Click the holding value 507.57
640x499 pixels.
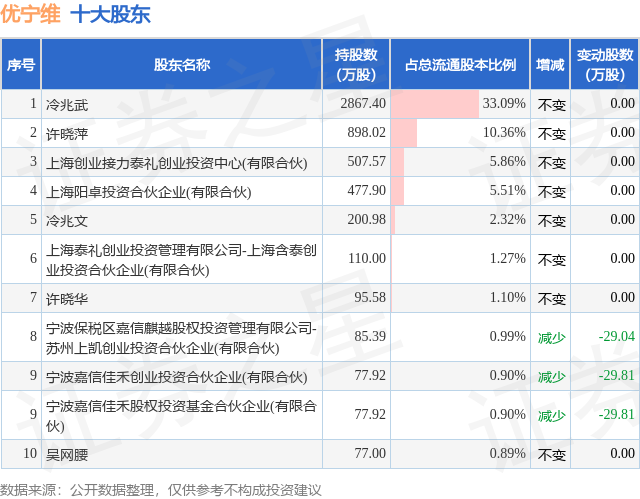pyautogui.click(x=367, y=161)
